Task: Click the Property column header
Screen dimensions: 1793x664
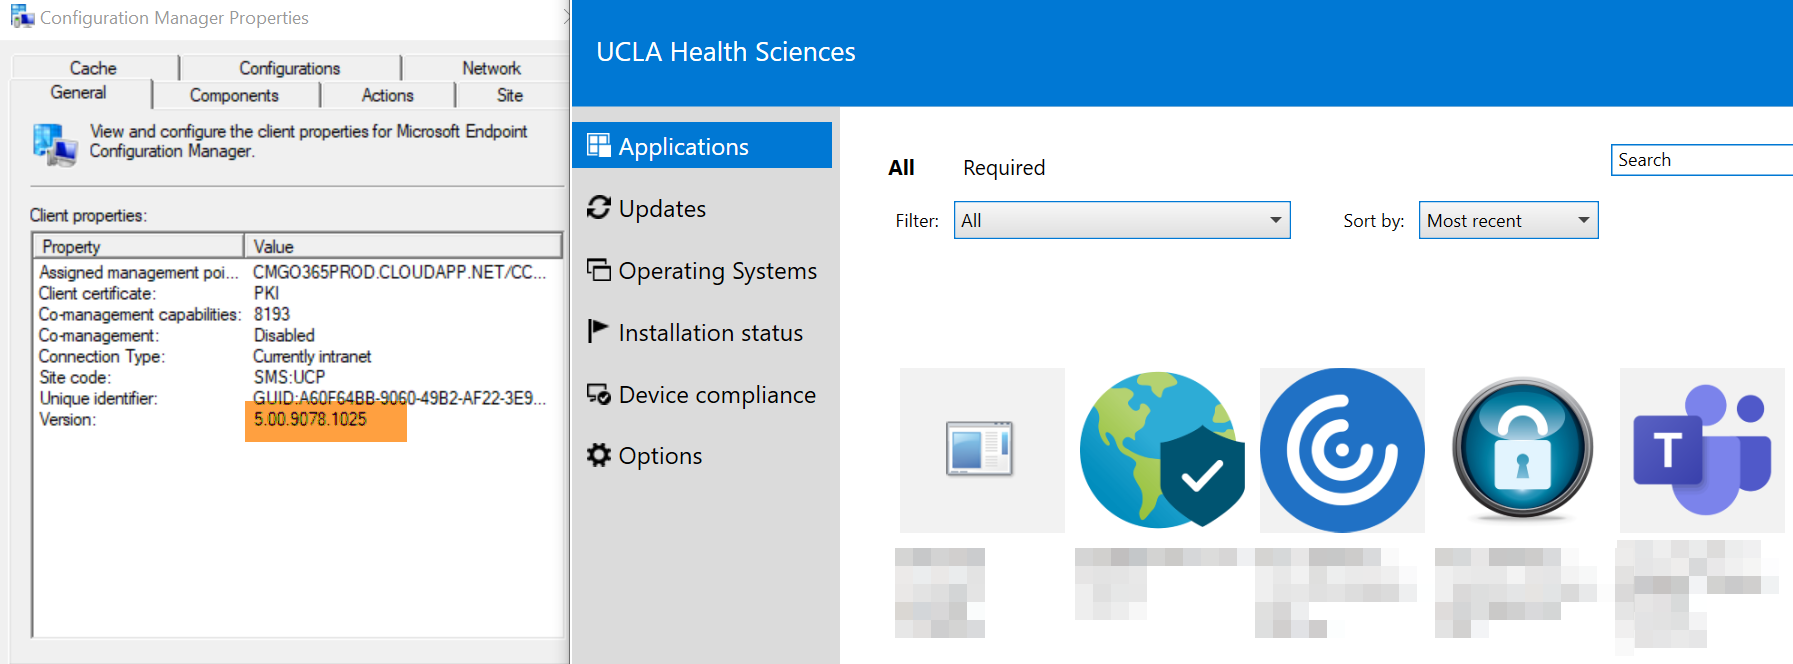Action: point(138,246)
